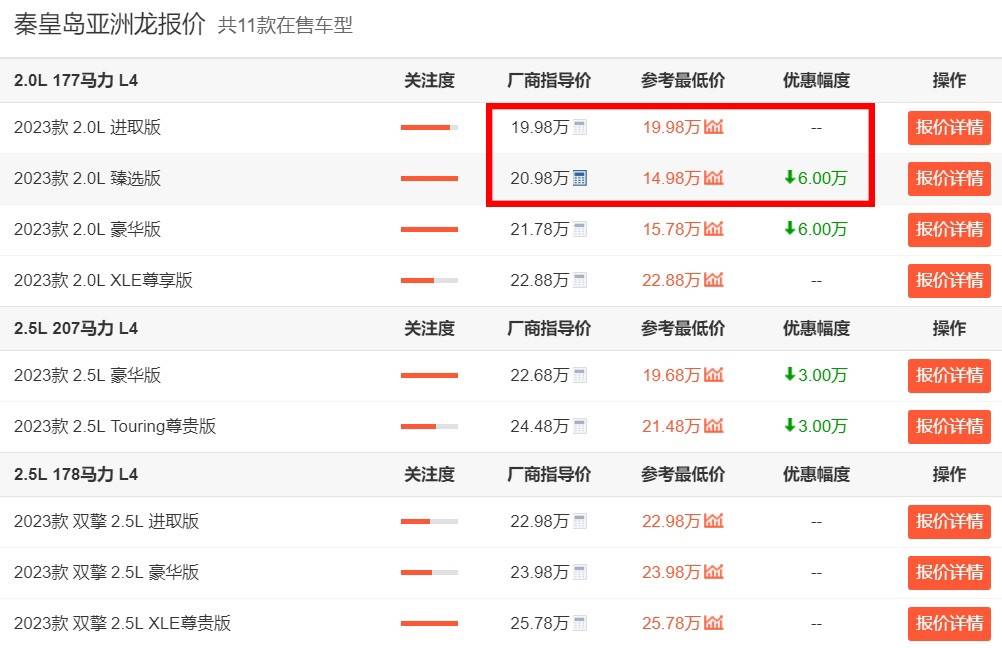Open calculator icon beside 24.48万 guide price
The width and height of the screenshot is (1002, 648).
click(580, 426)
